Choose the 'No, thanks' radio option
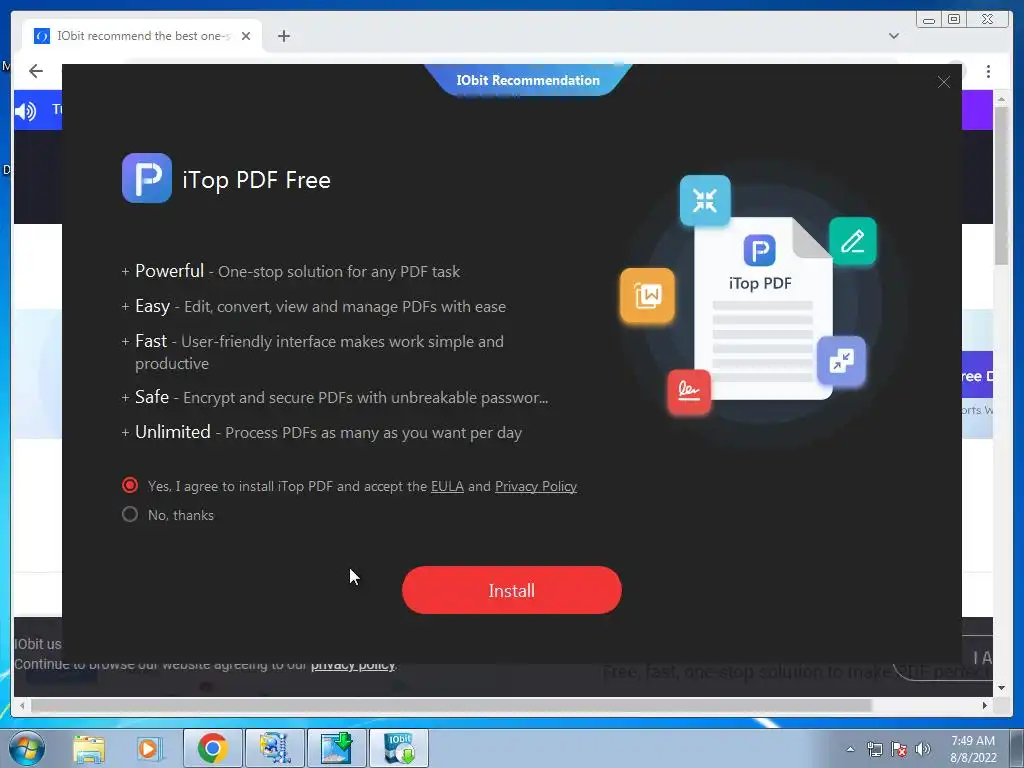 130,515
